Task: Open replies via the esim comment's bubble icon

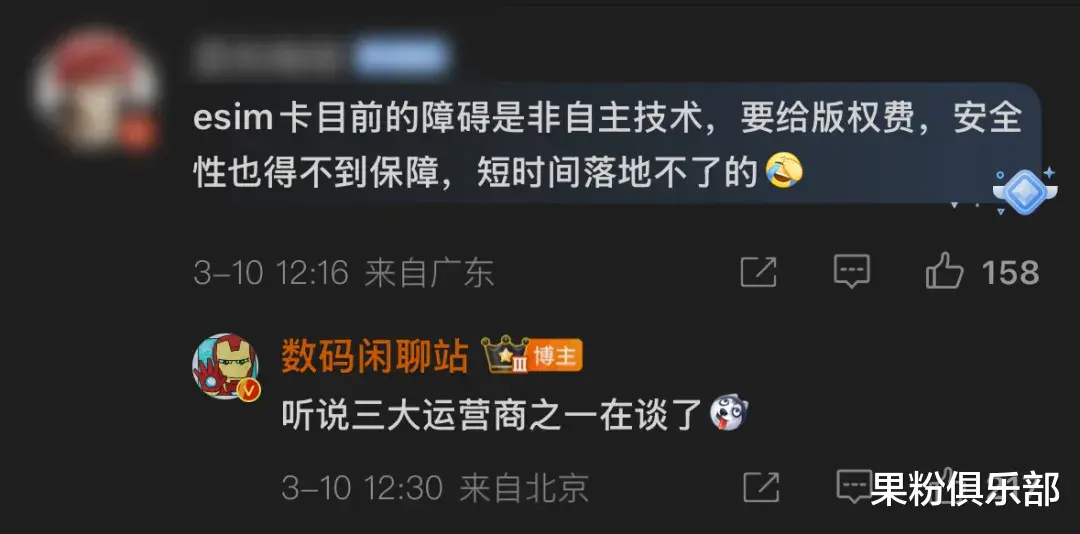Action: pos(852,271)
